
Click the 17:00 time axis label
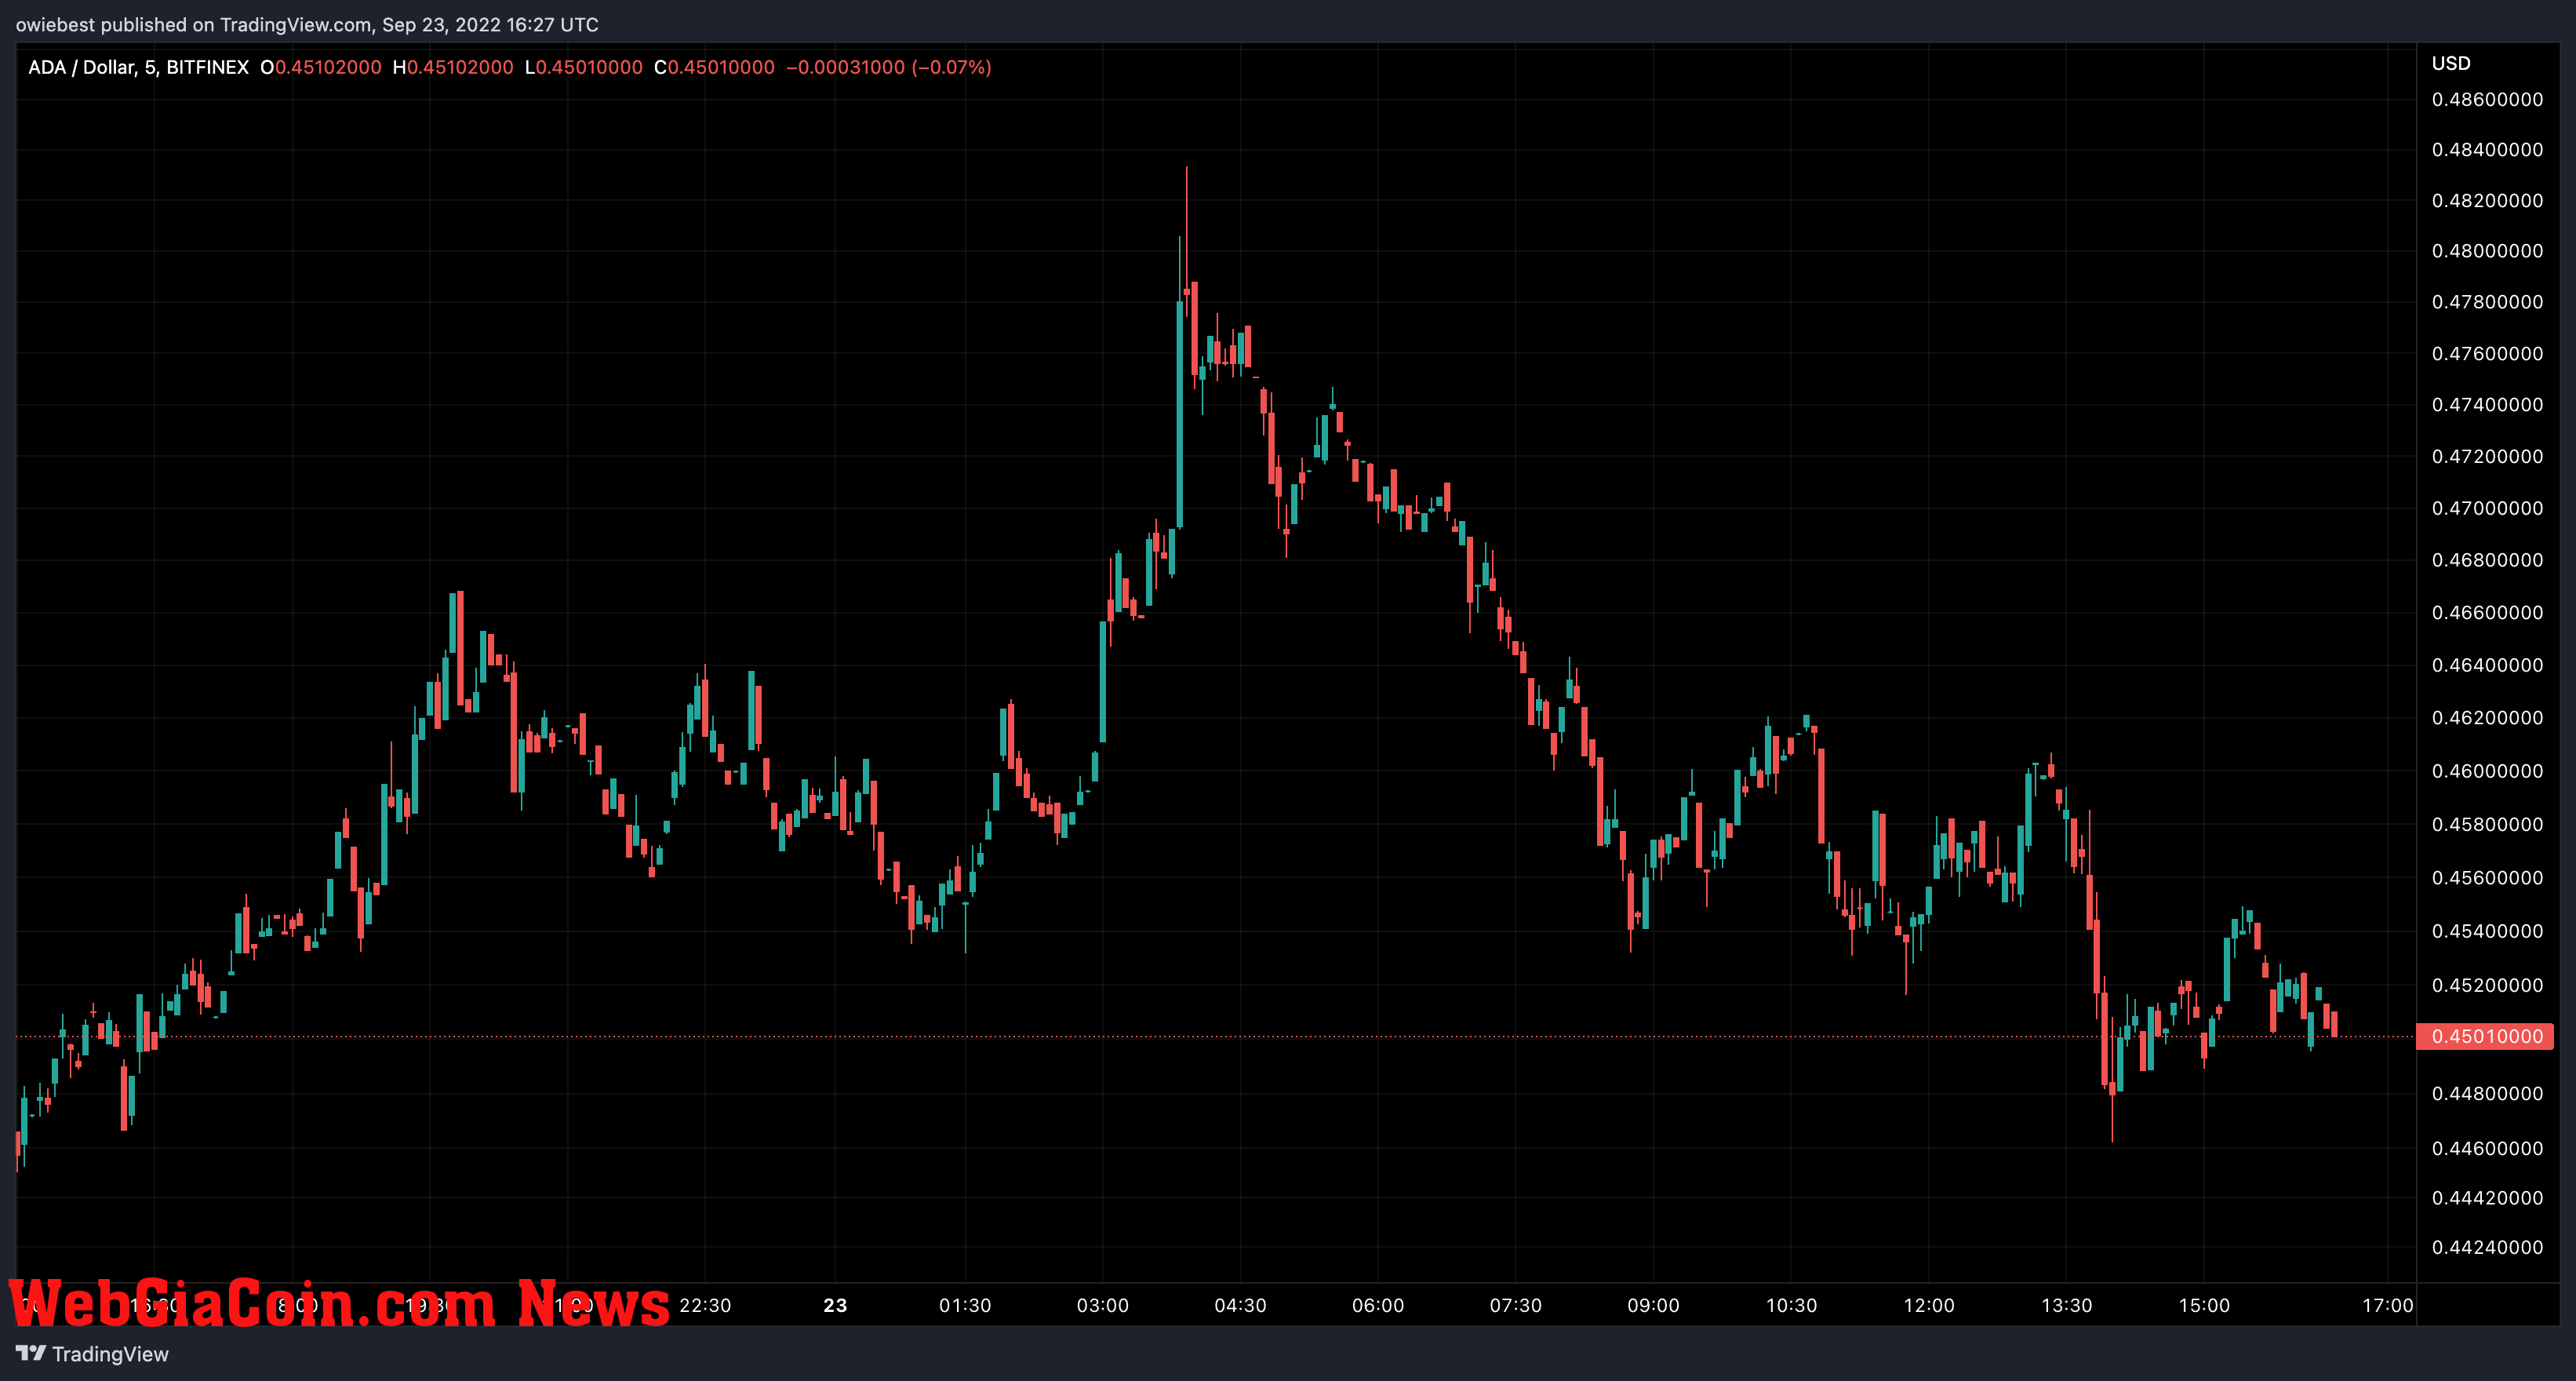point(2388,1305)
